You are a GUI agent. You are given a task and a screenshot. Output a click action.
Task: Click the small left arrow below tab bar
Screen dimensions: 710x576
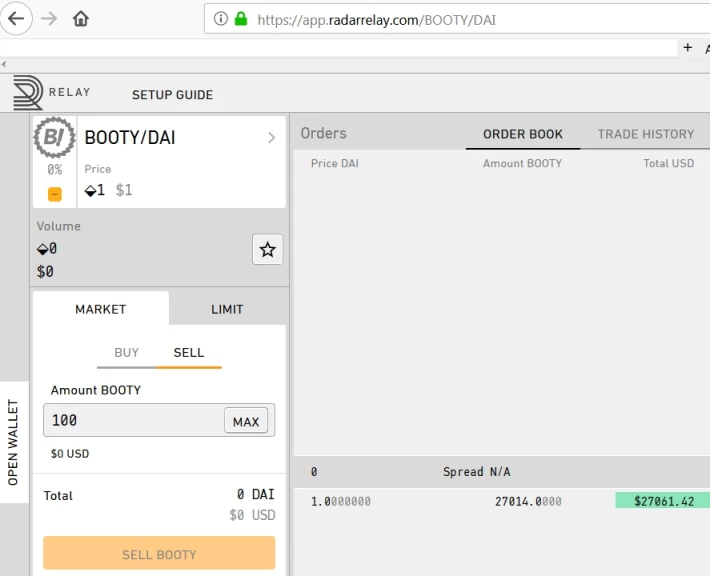click(4, 64)
